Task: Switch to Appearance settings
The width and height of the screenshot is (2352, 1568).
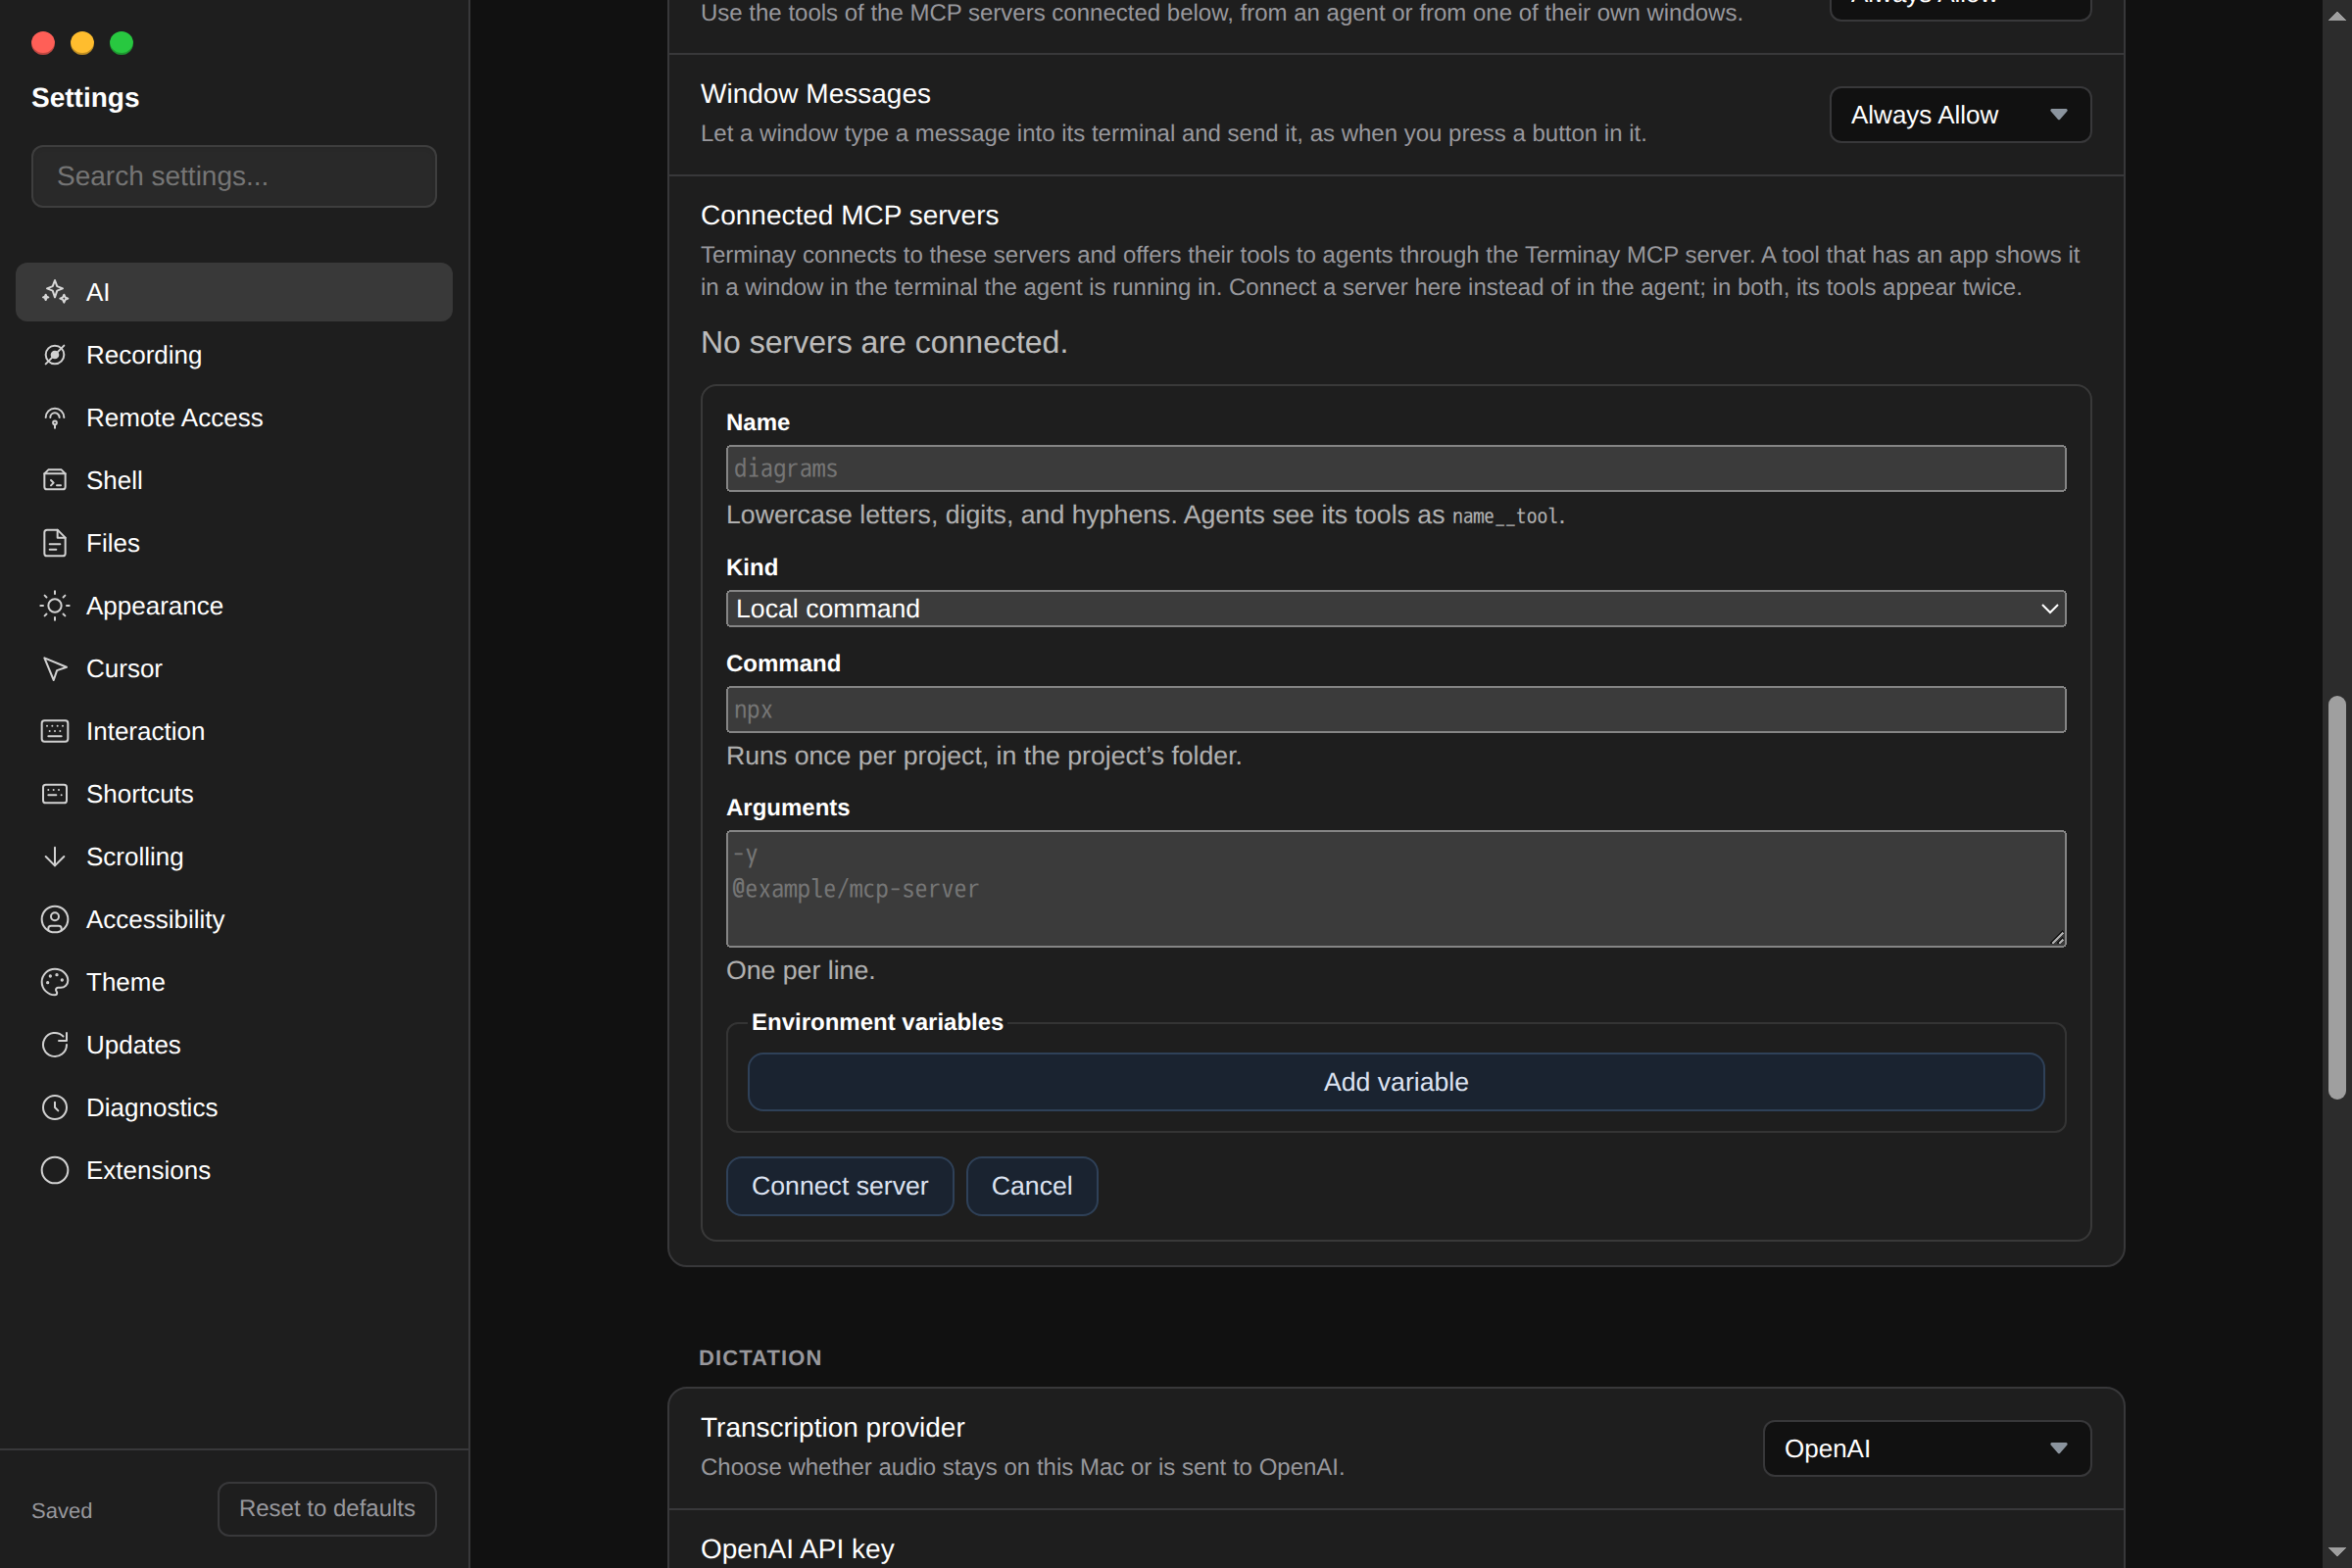Action: tap(234, 606)
